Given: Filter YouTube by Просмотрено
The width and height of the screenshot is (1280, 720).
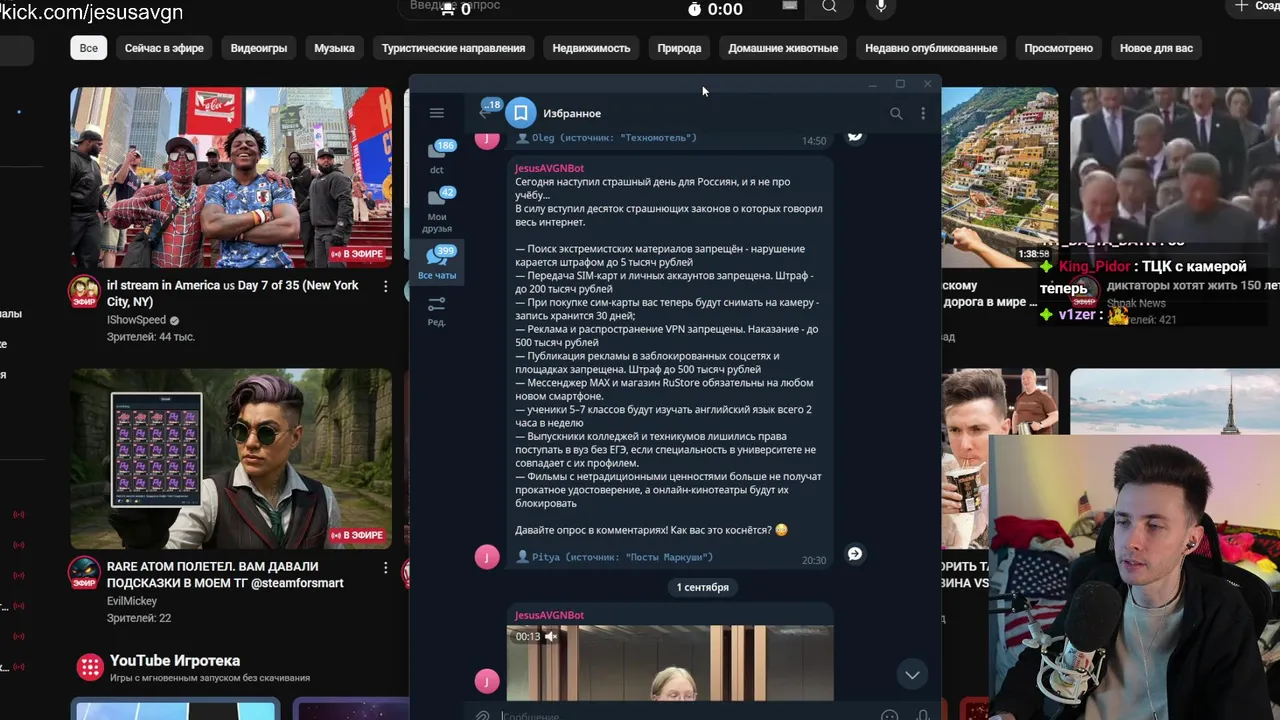Looking at the screenshot, I should click(x=1058, y=48).
